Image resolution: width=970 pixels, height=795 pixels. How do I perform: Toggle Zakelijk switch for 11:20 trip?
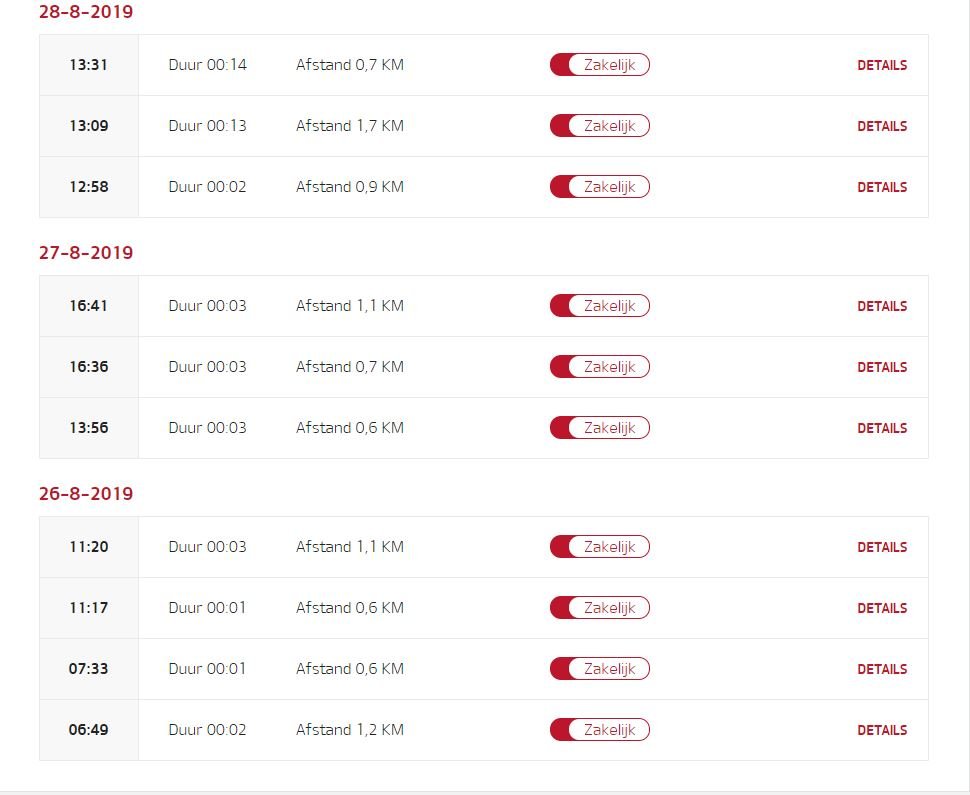599,547
